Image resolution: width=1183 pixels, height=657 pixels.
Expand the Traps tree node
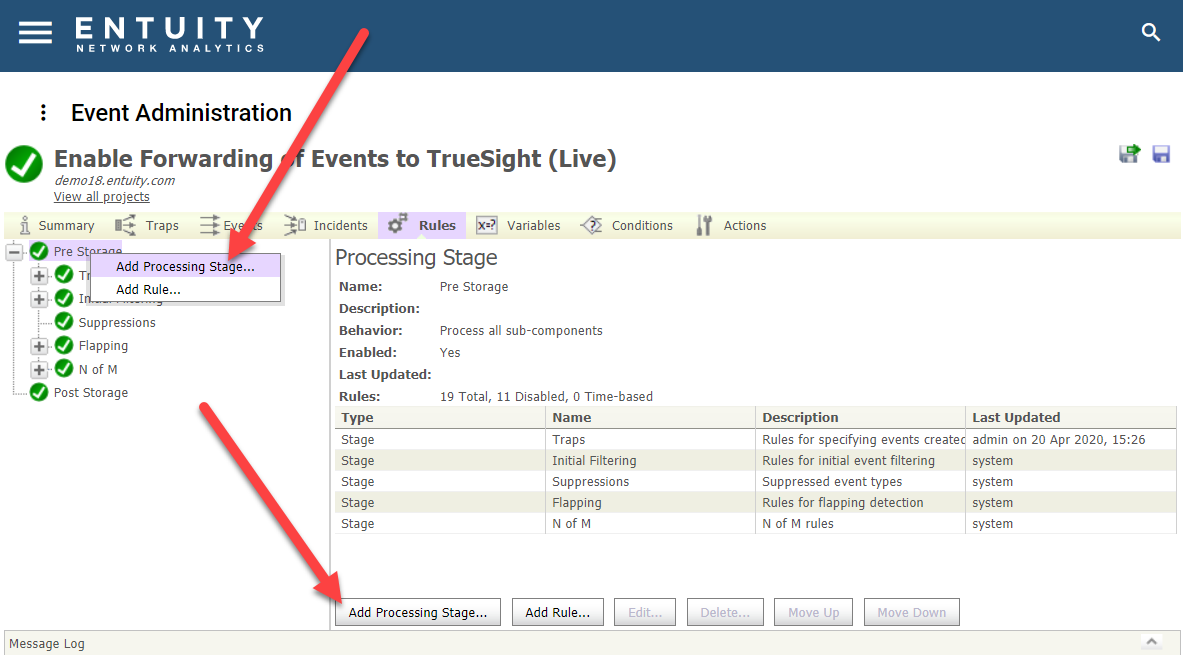click(39, 275)
